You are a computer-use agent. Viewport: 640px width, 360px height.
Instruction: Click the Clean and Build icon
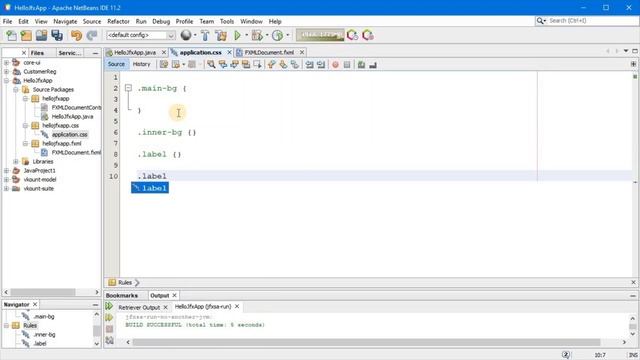[221, 36]
